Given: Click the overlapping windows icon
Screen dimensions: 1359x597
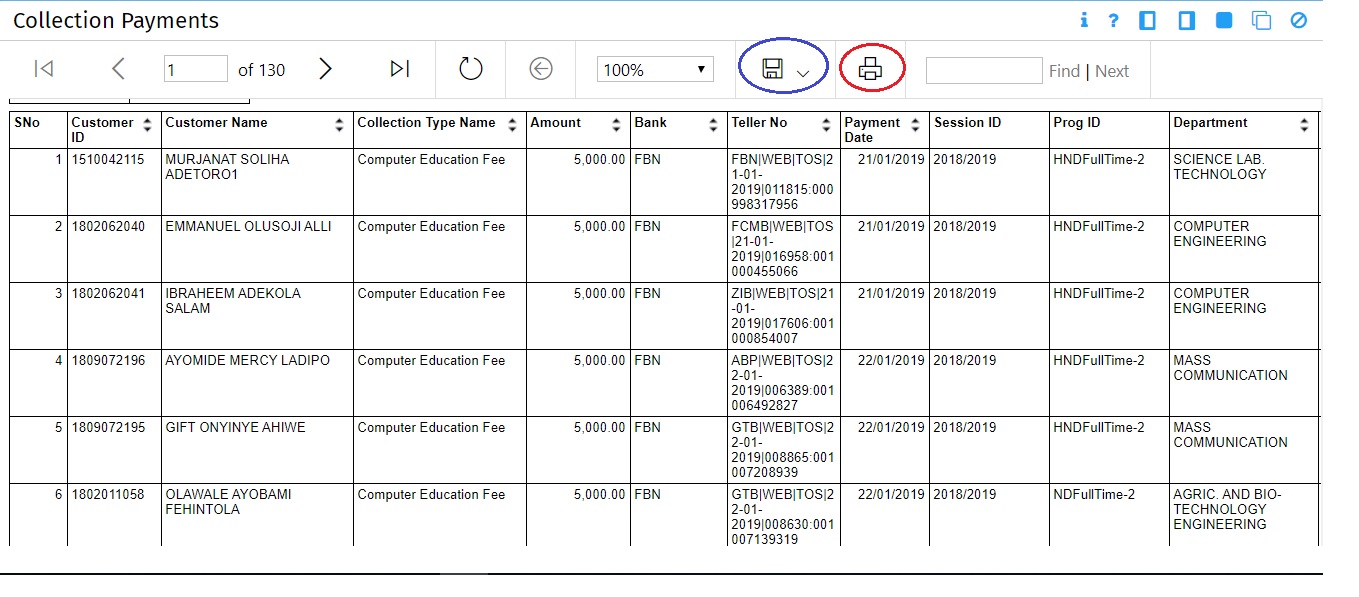Looking at the screenshot, I should 1262,20.
